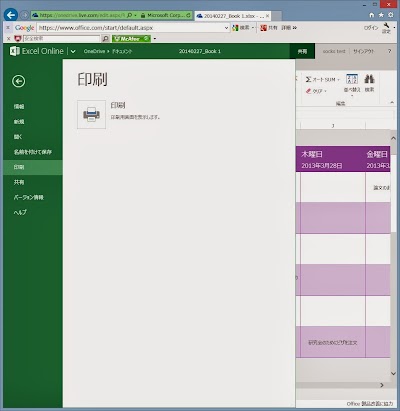This screenshot has height=411, width=400.
Task: Click the vertical scrollbar down arrow
Action: 393,374
